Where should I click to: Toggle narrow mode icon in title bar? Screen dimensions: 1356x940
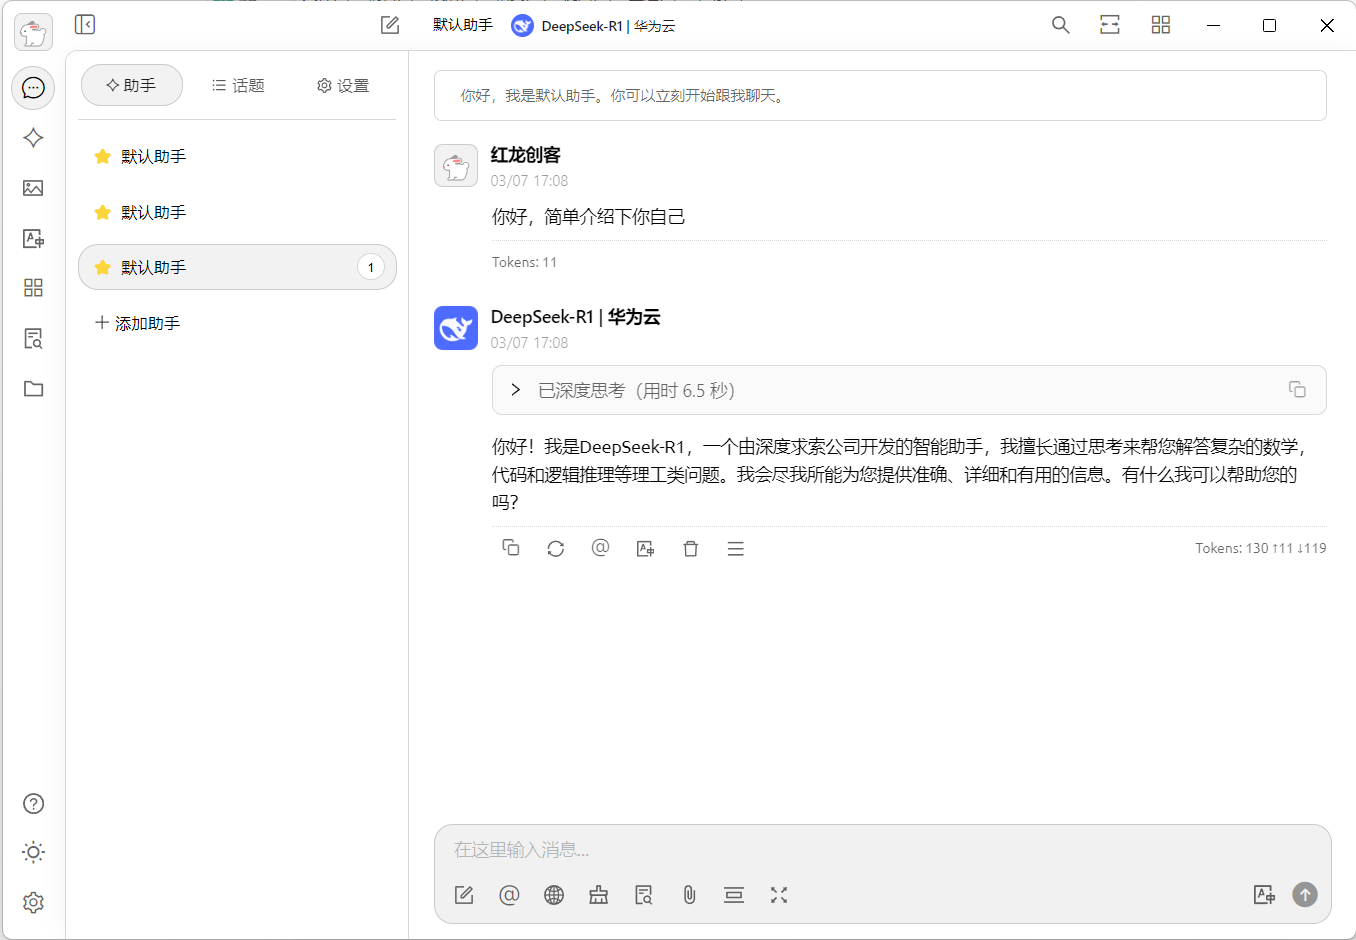pos(1110,25)
